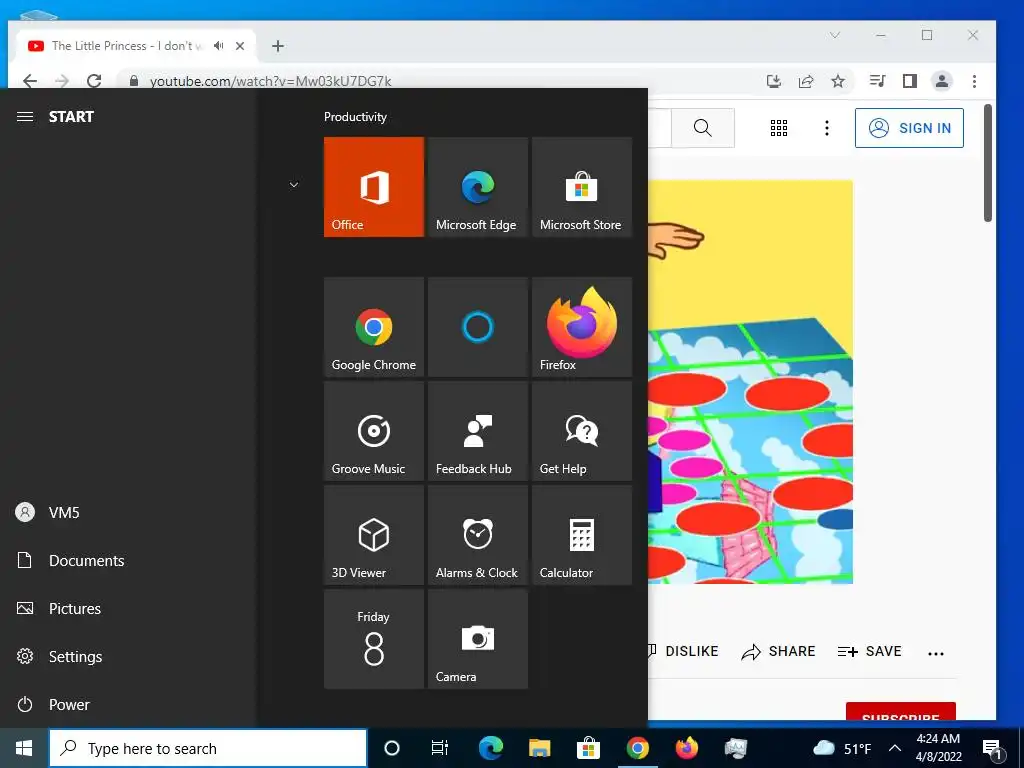This screenshot has width=1024, height=768.
Task: Launch the Firefox tile
Action: (582, 327)
